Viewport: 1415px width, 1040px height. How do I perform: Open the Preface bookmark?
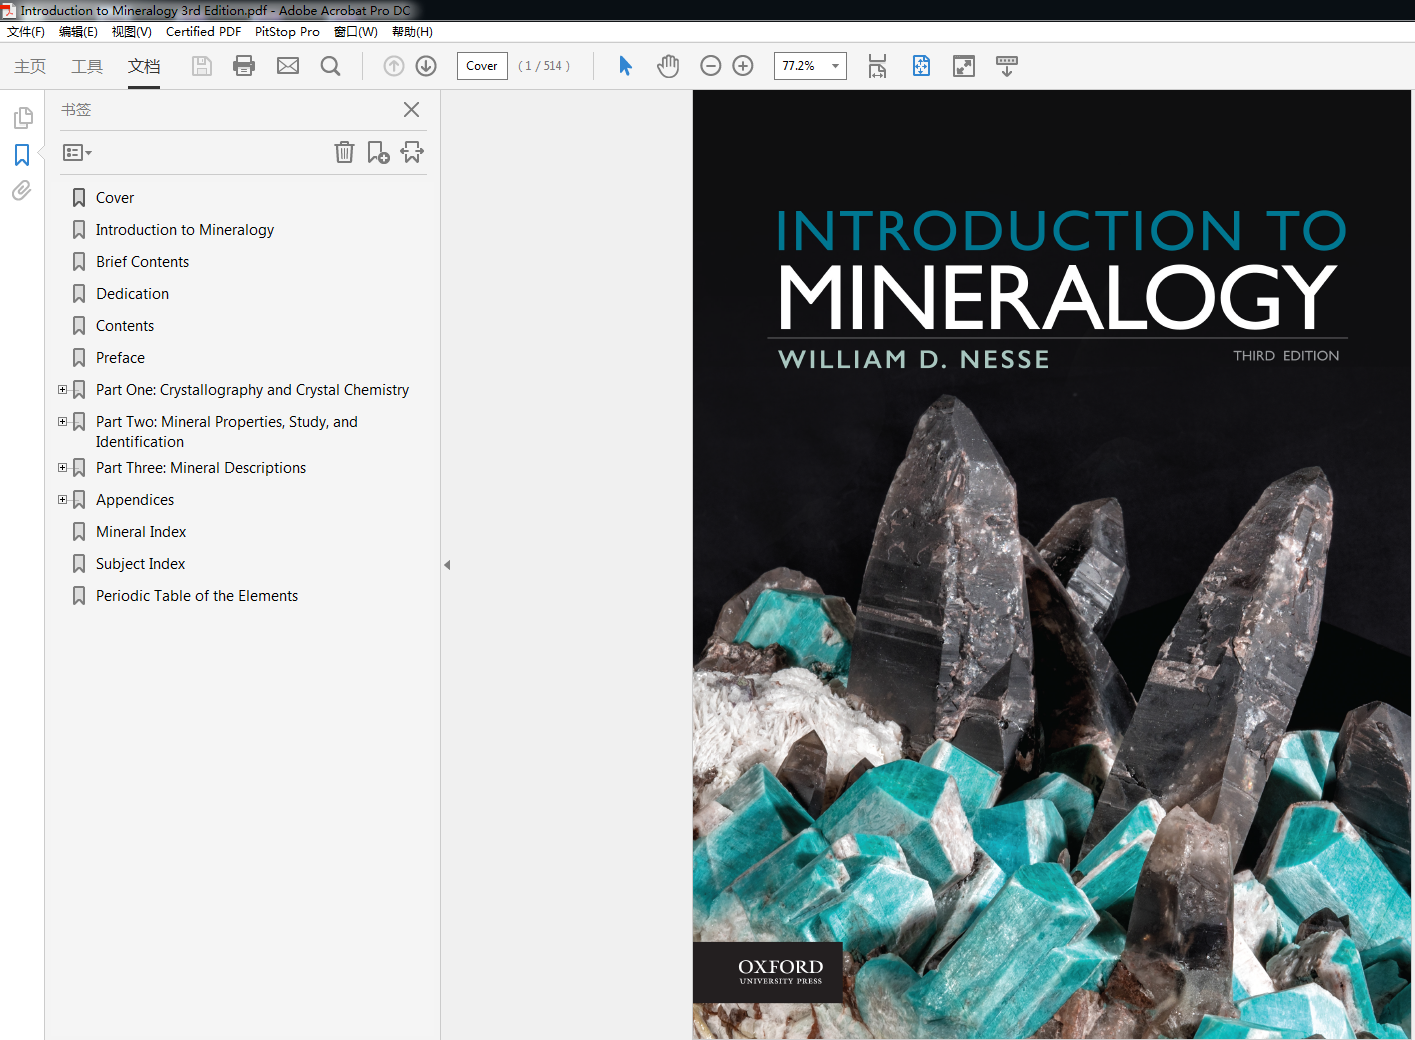tap(120, 358)
